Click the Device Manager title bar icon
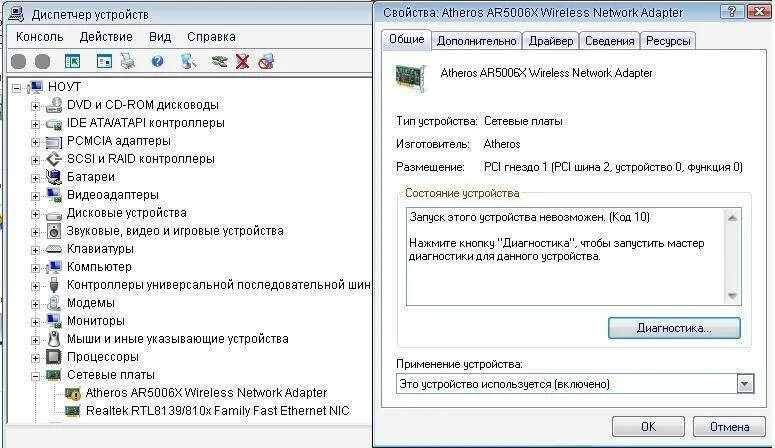 [x=16, y=14]
